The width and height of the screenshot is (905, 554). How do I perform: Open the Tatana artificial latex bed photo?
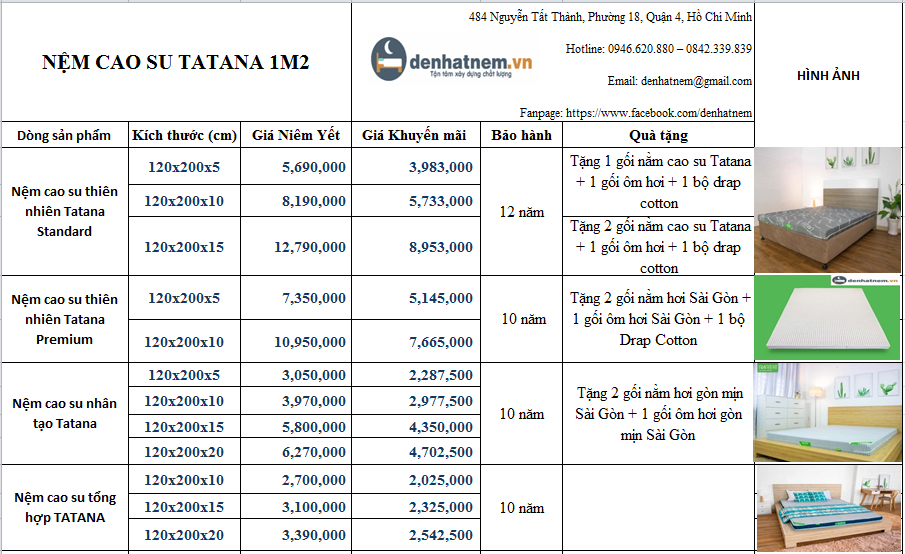coord(827,413)
